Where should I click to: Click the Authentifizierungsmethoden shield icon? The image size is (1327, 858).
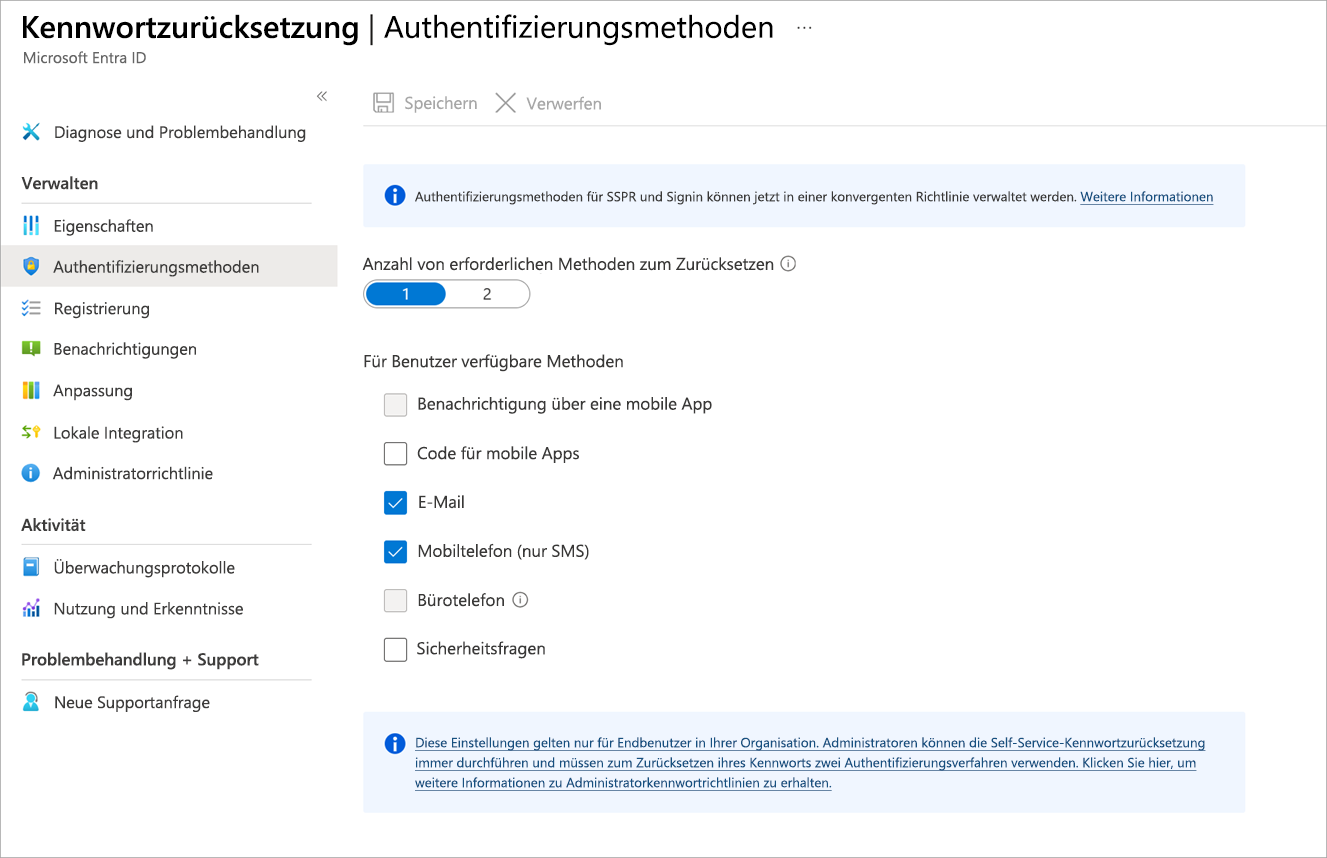click(31, 267)
